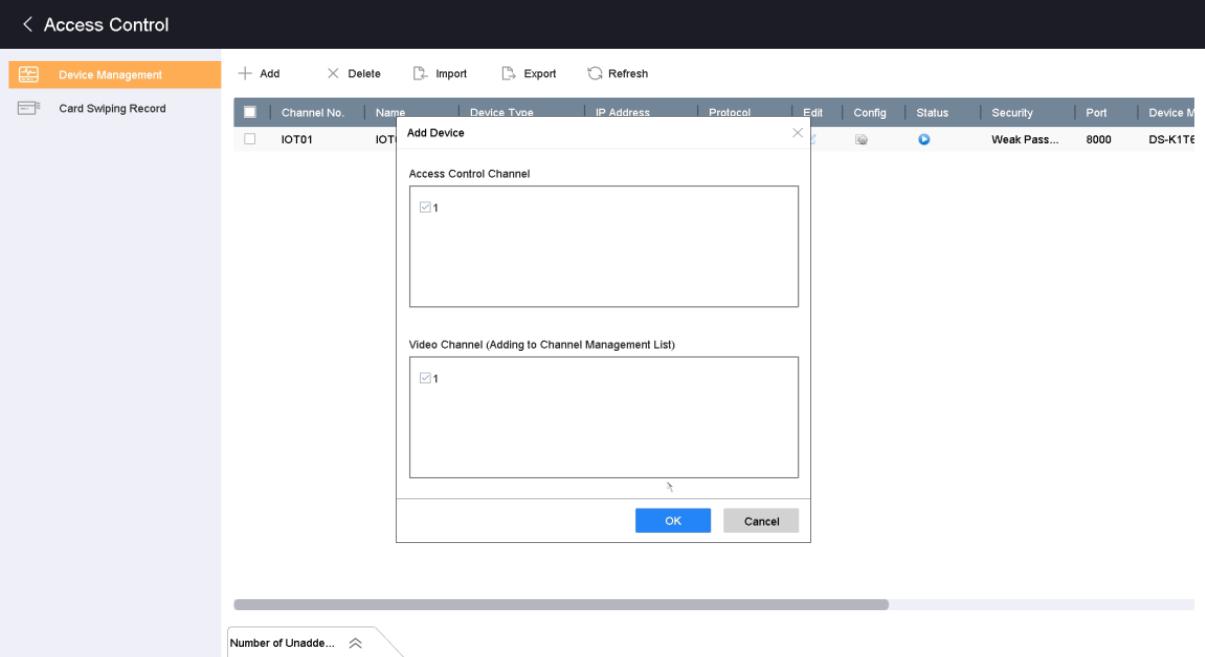Open the Device Management tab
The height and width of the screenshot is (657, 1205).
[110, 75]
